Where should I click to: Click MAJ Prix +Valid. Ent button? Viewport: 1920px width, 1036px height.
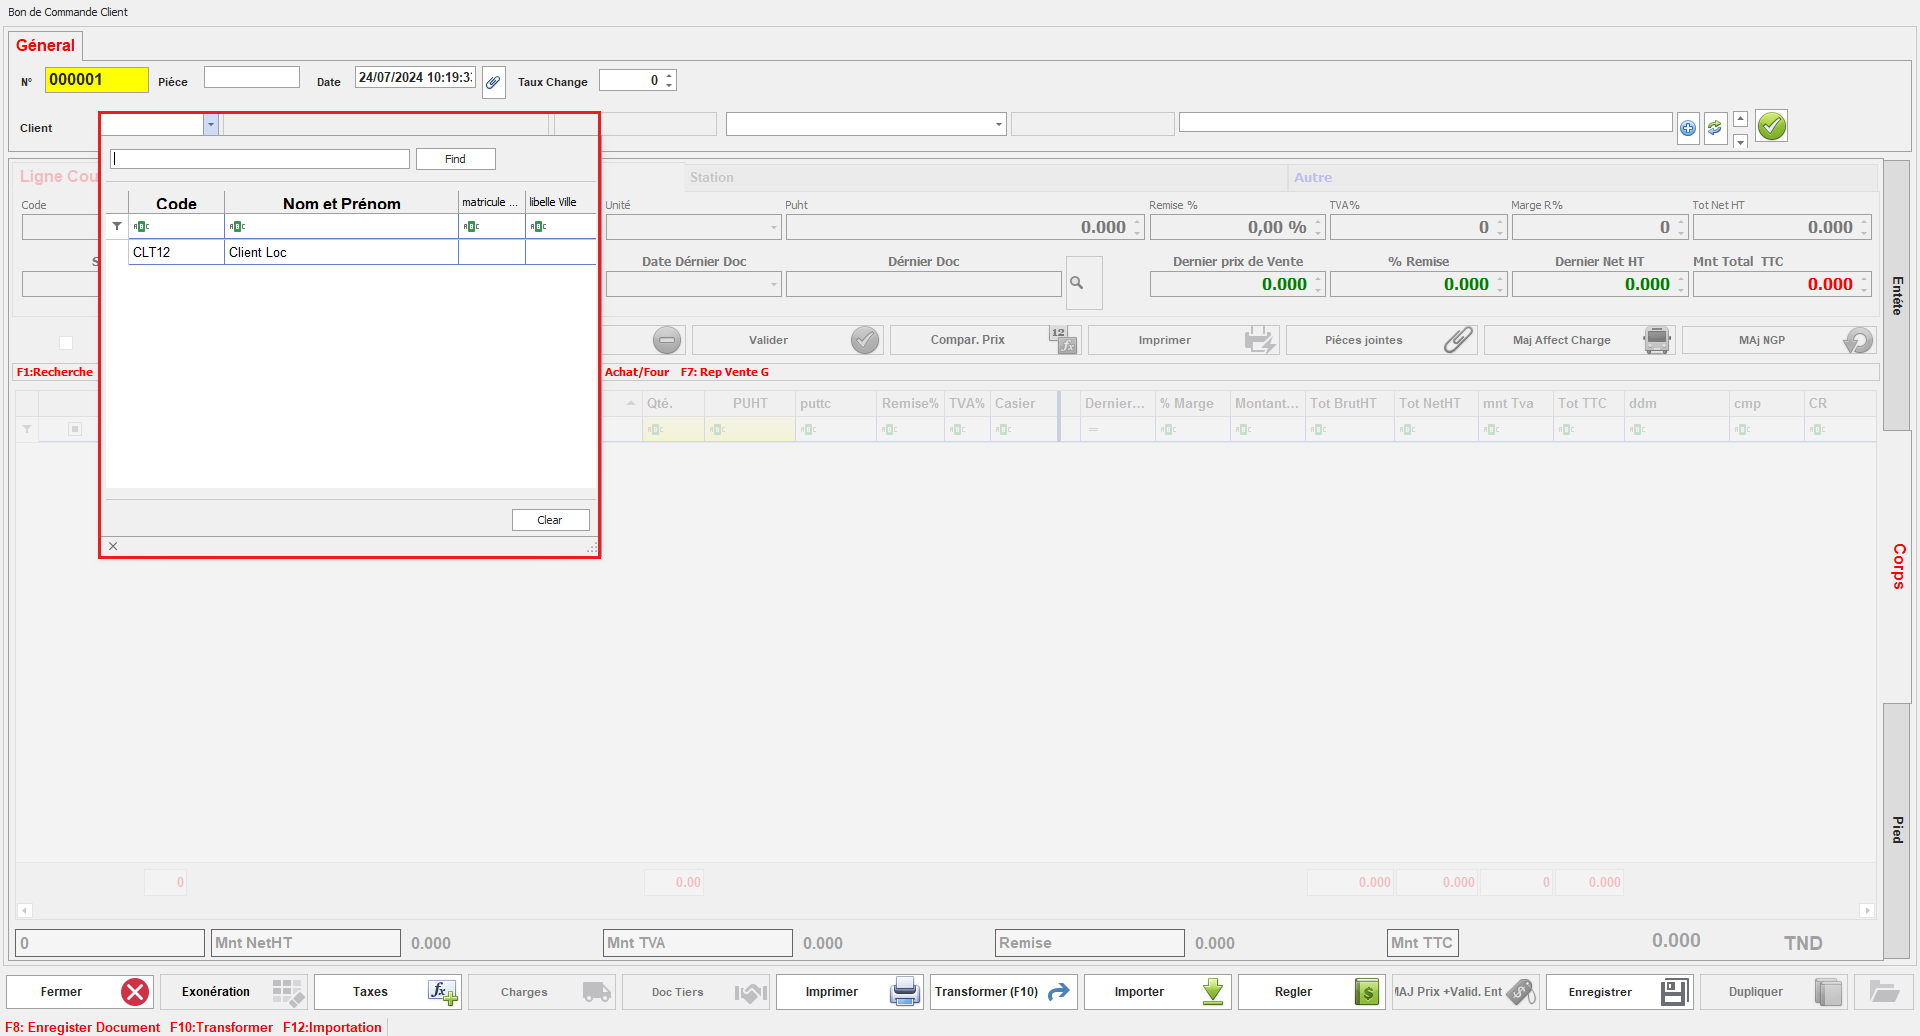pos(1466,992)
